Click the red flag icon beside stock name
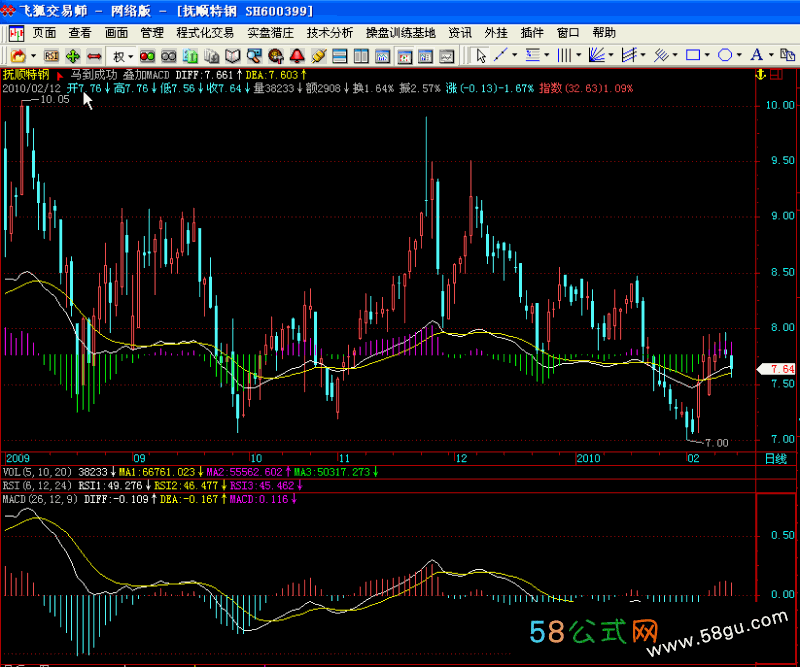The height and width of the screenshot is (667, 800). coord(60,76)
